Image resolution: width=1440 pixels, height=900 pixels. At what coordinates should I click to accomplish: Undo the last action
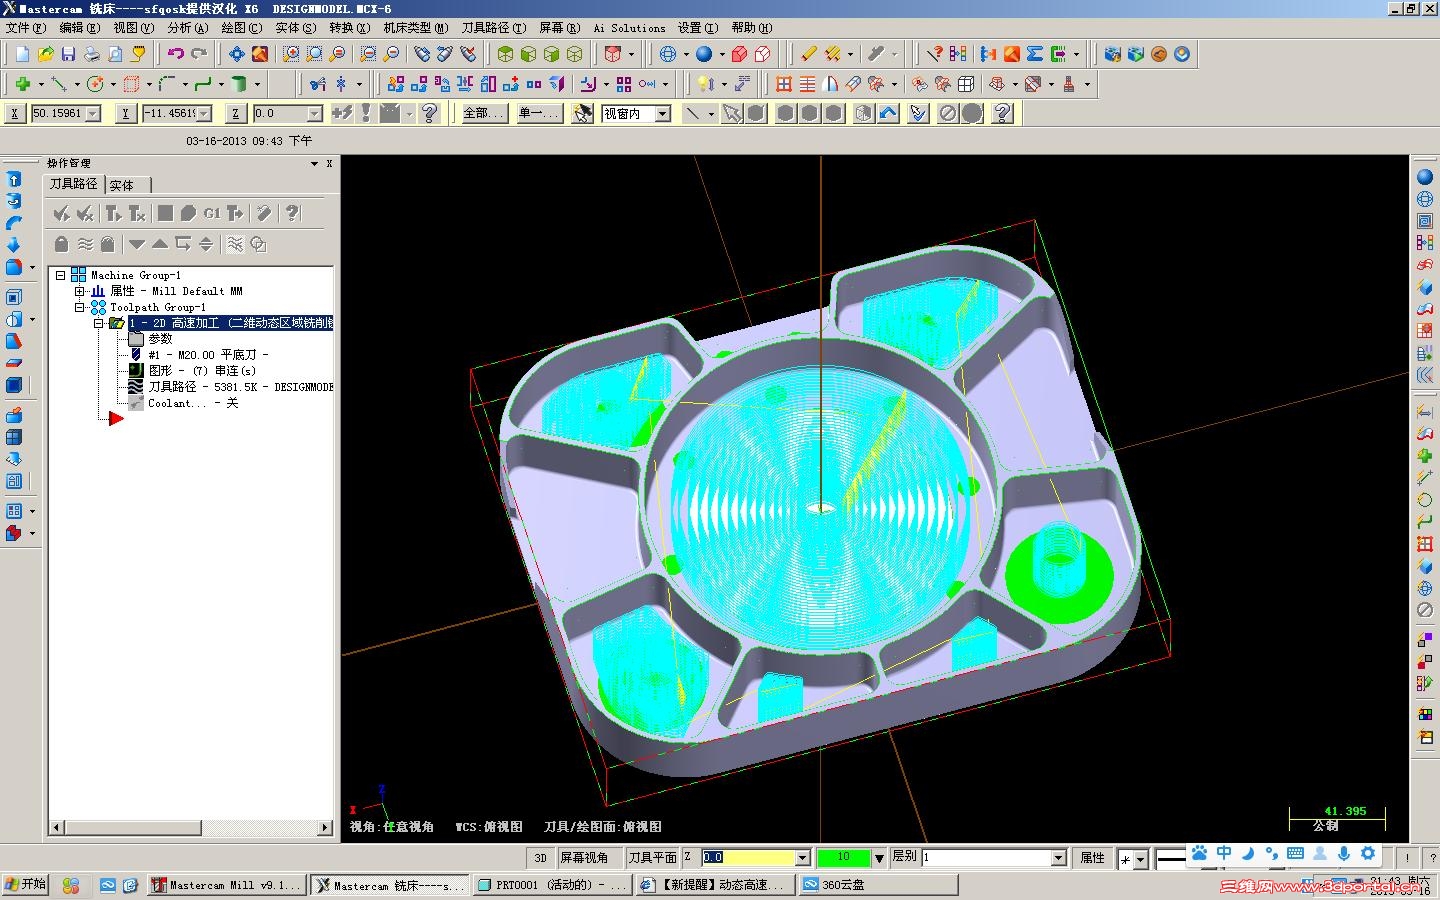[176, 54]
